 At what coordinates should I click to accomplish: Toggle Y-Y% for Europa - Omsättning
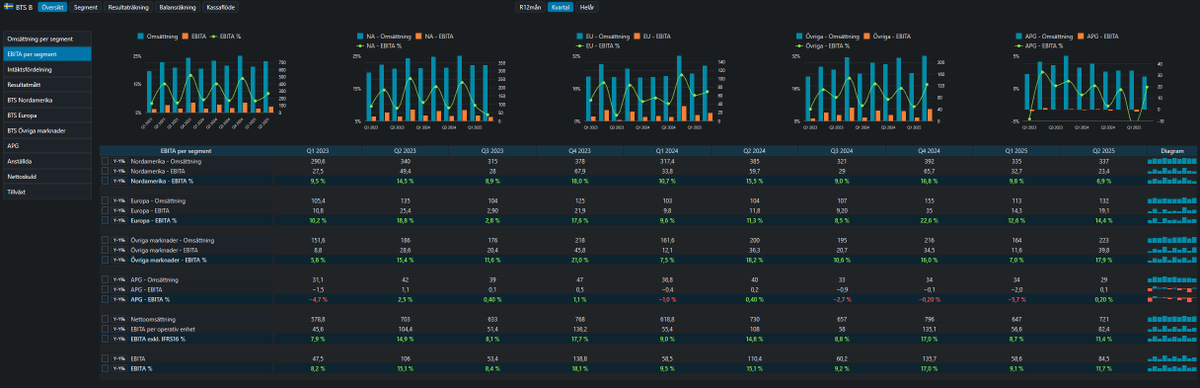tap(119, 200)
